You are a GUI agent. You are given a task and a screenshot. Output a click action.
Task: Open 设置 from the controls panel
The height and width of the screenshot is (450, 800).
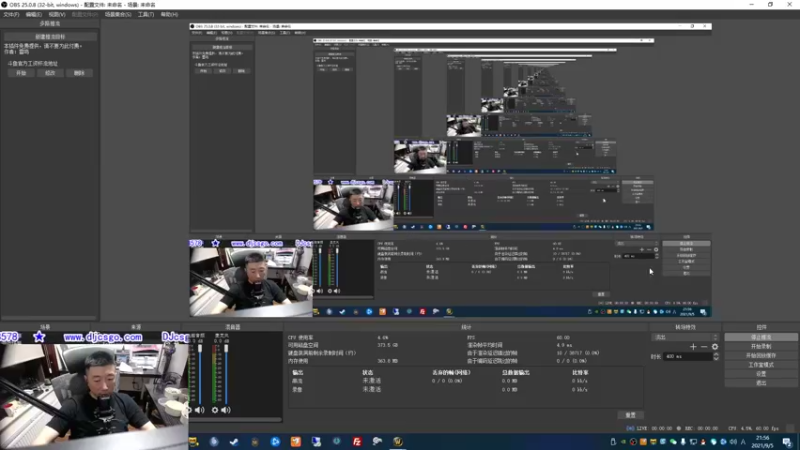coord(761,374)
